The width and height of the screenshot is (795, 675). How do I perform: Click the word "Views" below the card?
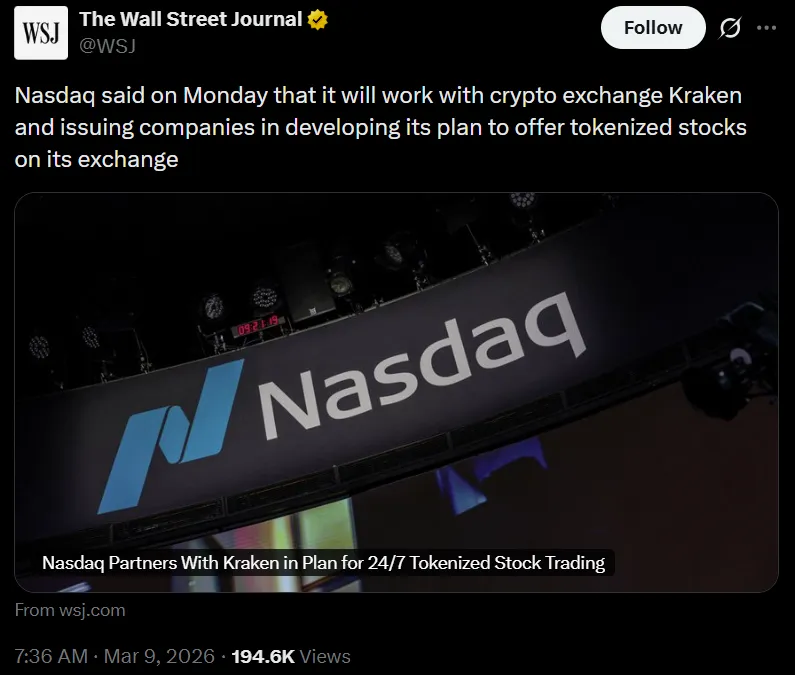pyautogui.click(x=326, y=656)
